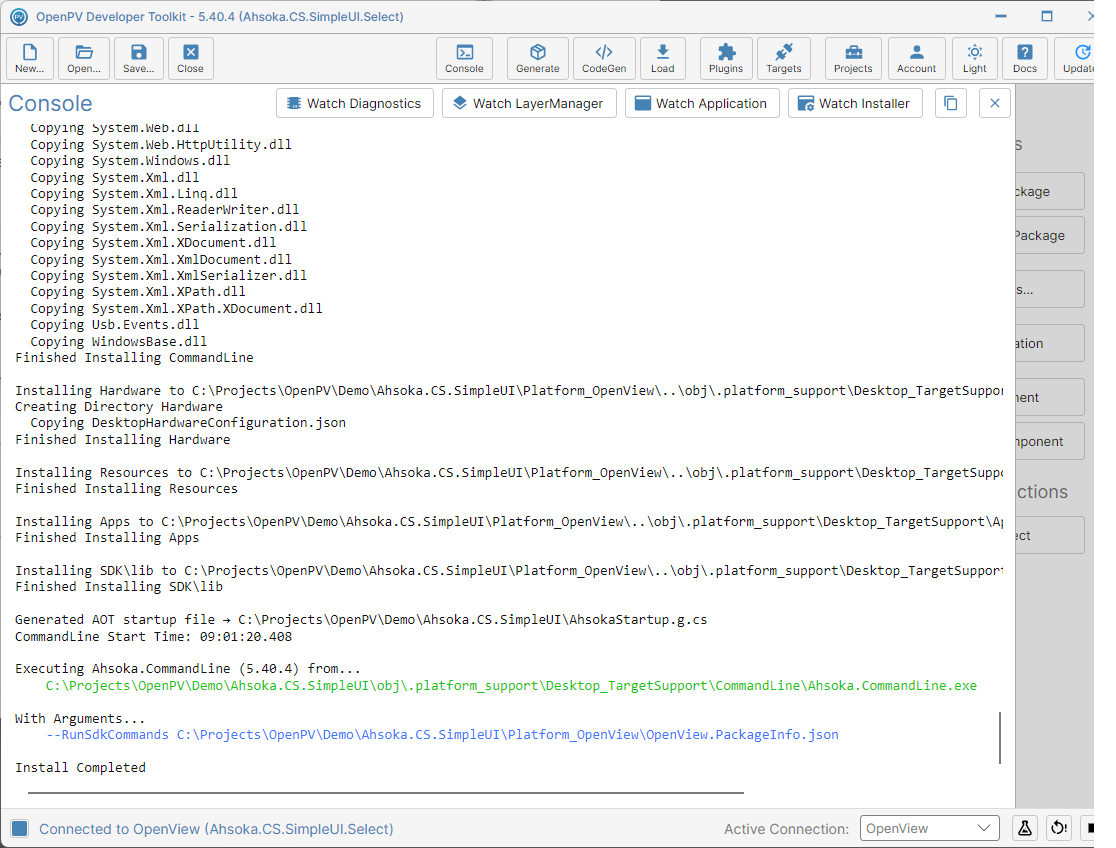Click 'With Arguments...' console line

click(80, 718)
